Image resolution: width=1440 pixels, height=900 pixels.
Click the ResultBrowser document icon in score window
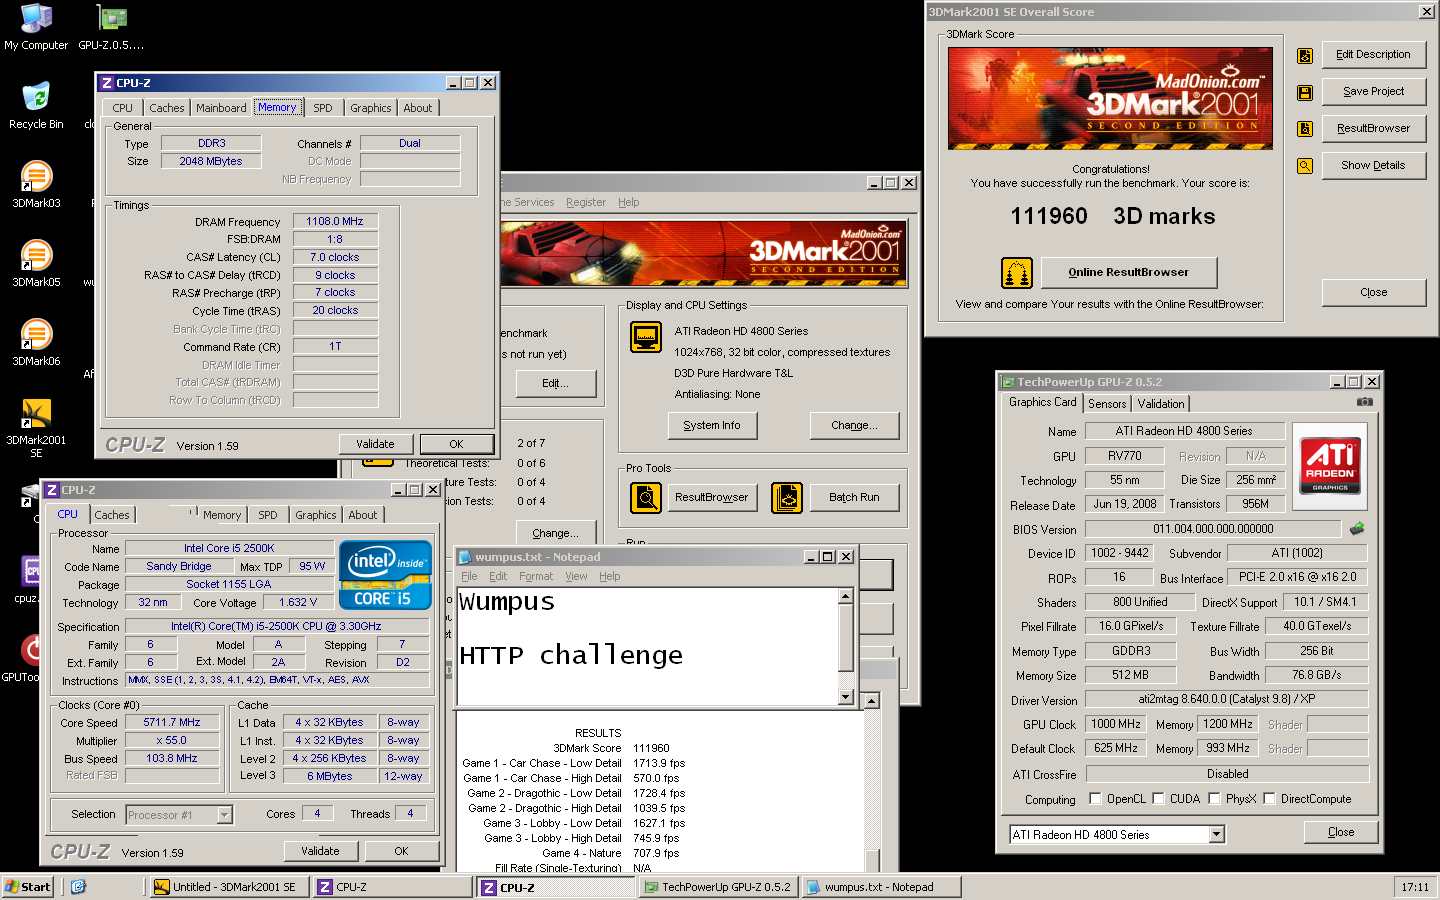[x=1305, y=129]
